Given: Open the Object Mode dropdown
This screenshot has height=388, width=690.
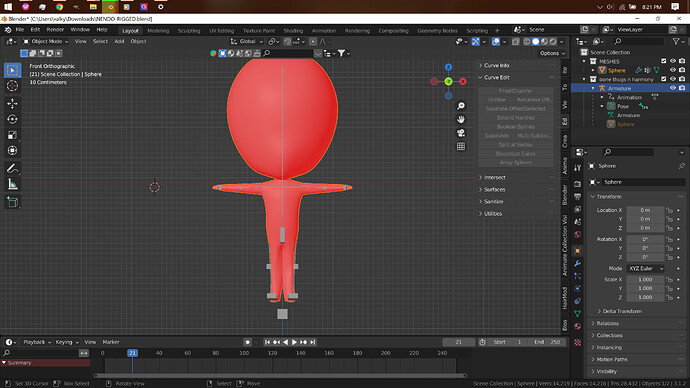Looking at the screenshot, I should [x=46, y=41].
